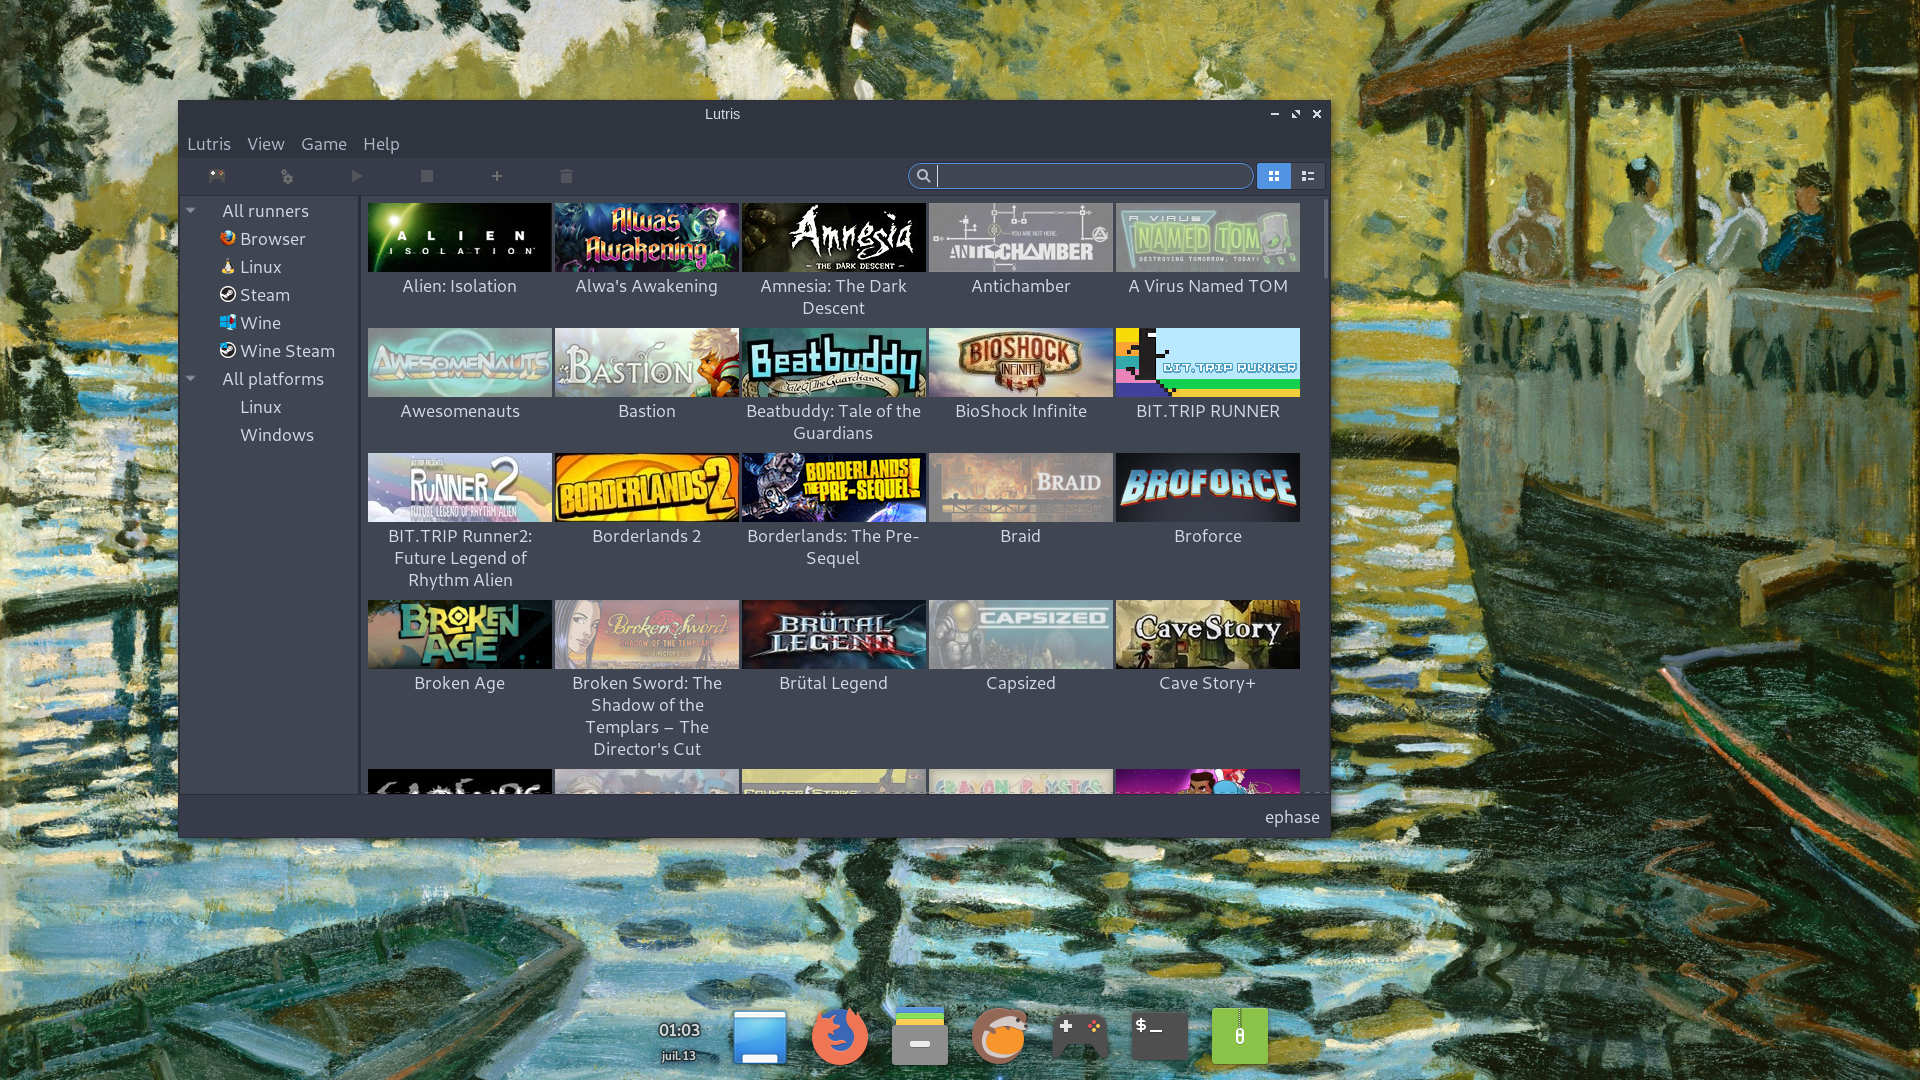Open the Game menu
Image resolution: width=1920 pixels, height=1080 pixels.
click(x=323, y=144)
